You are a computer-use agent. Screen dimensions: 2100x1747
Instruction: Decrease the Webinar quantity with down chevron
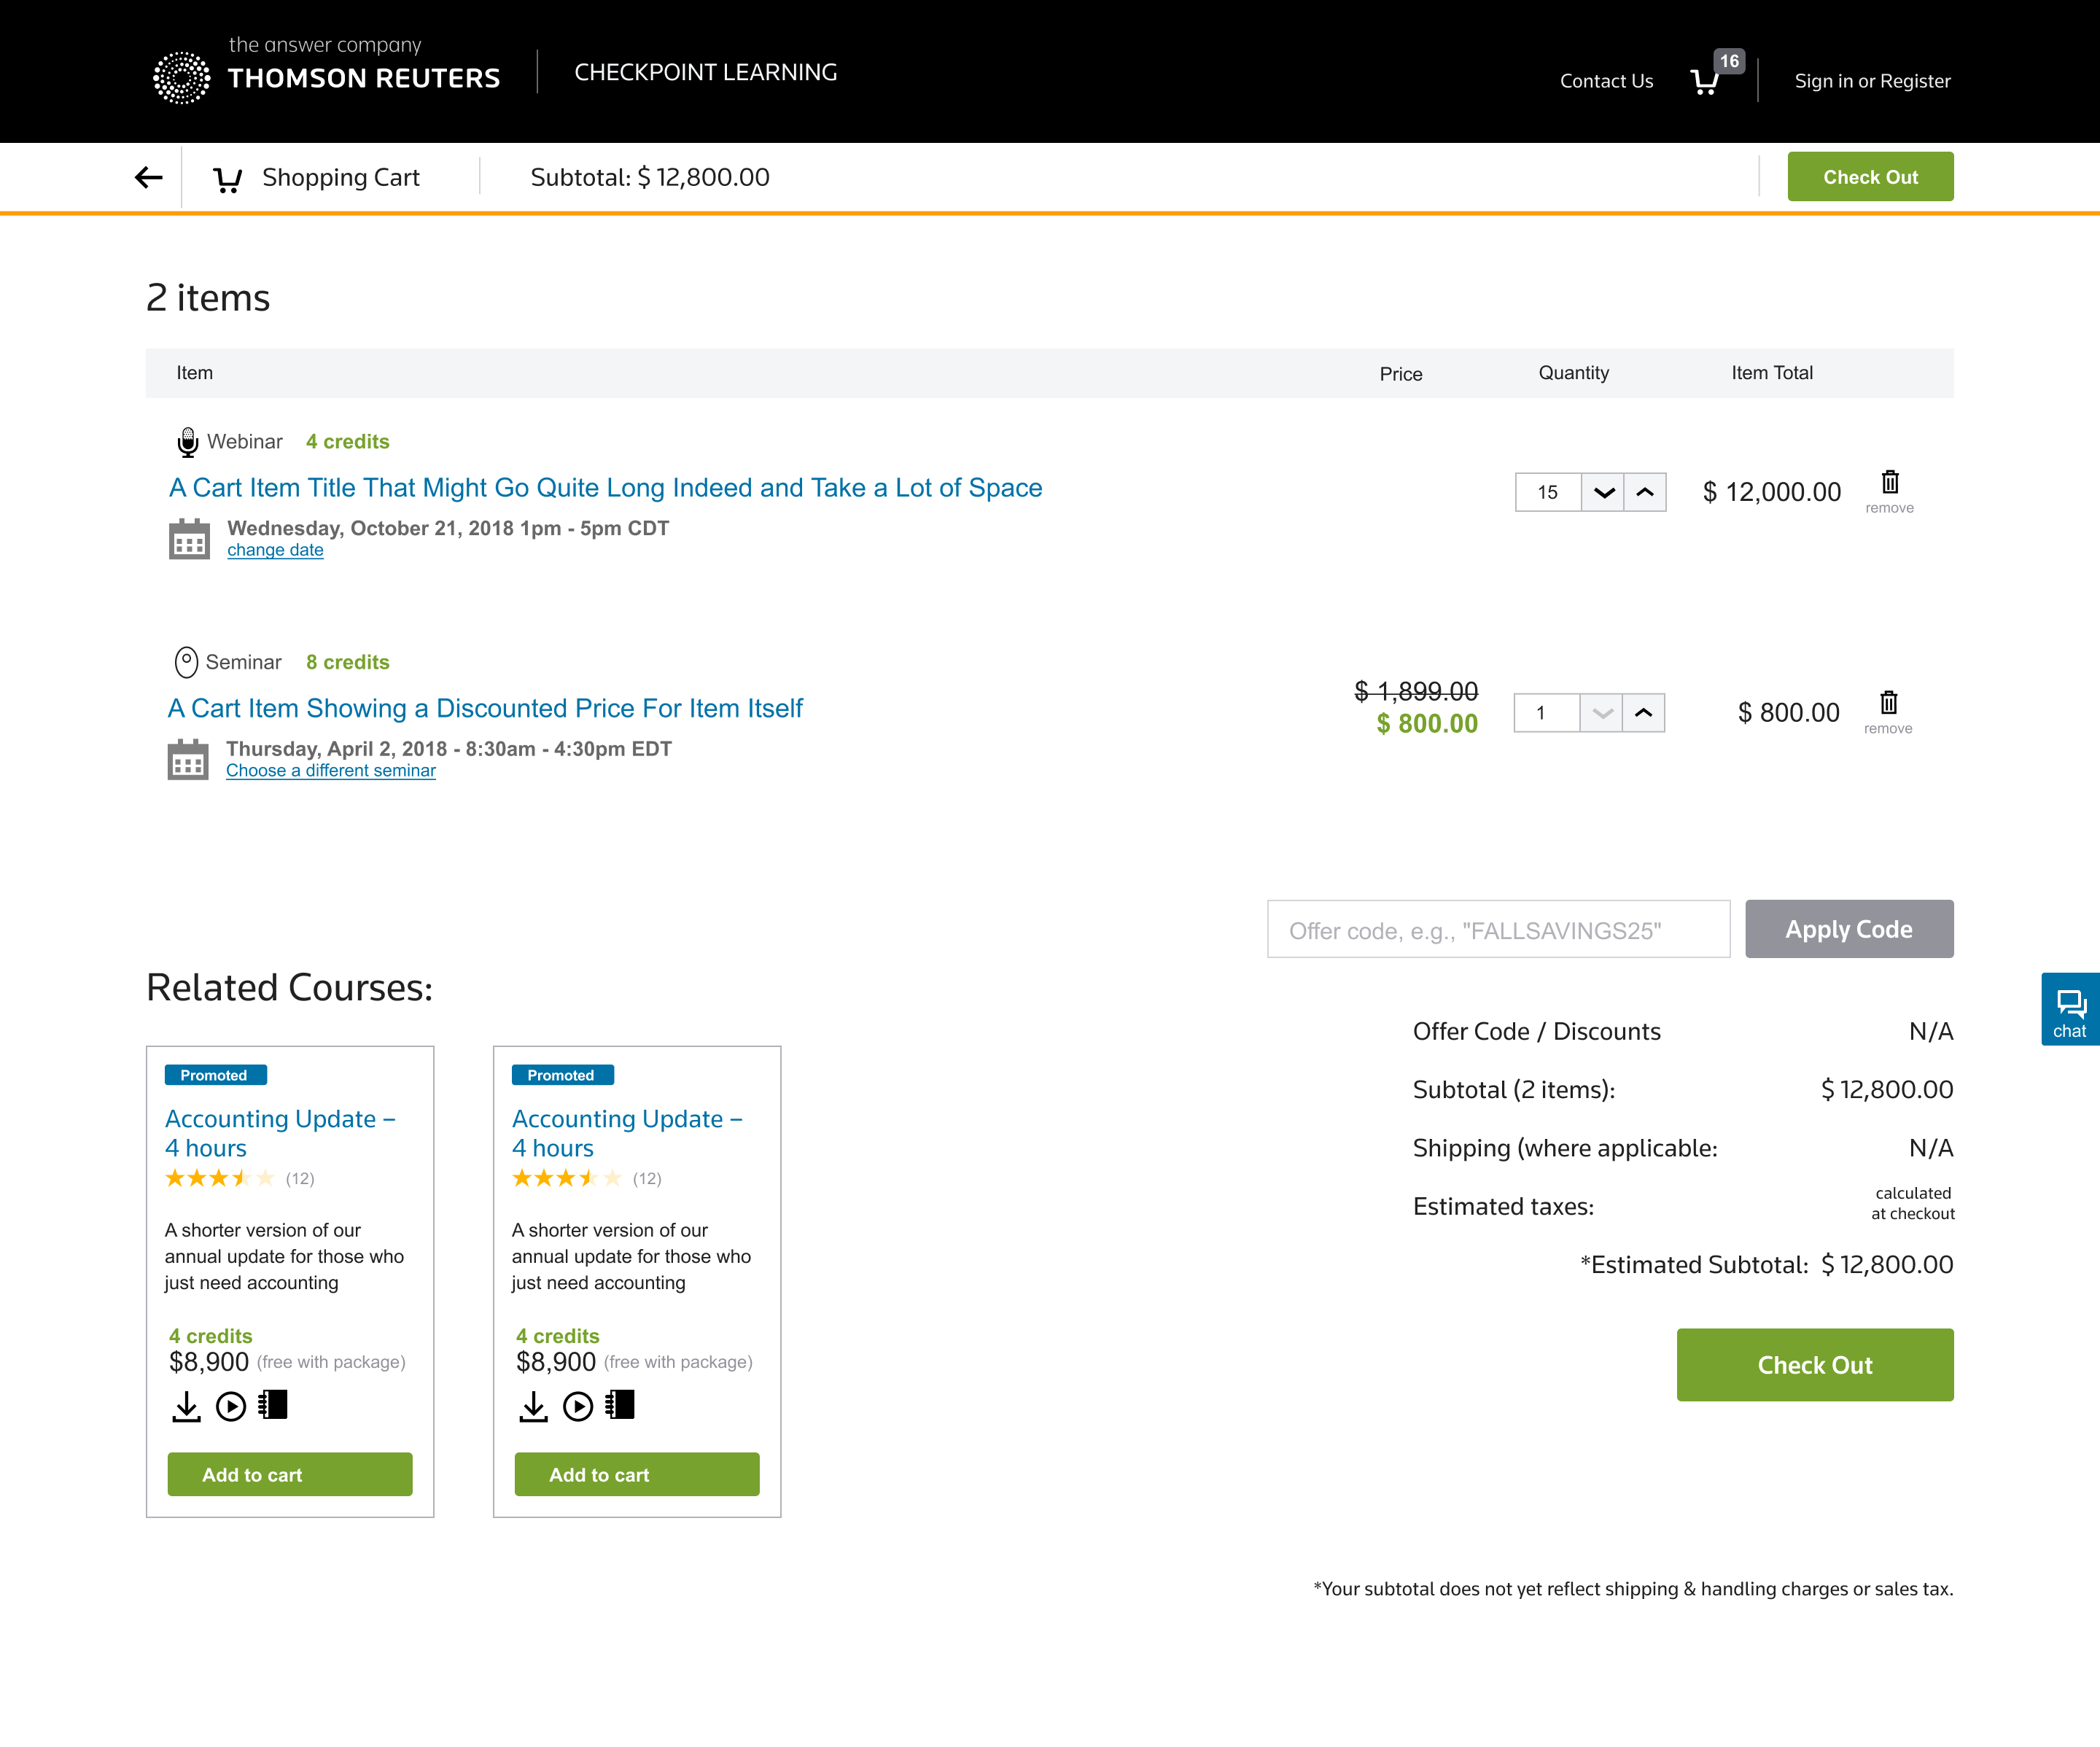click(1603, 492)
